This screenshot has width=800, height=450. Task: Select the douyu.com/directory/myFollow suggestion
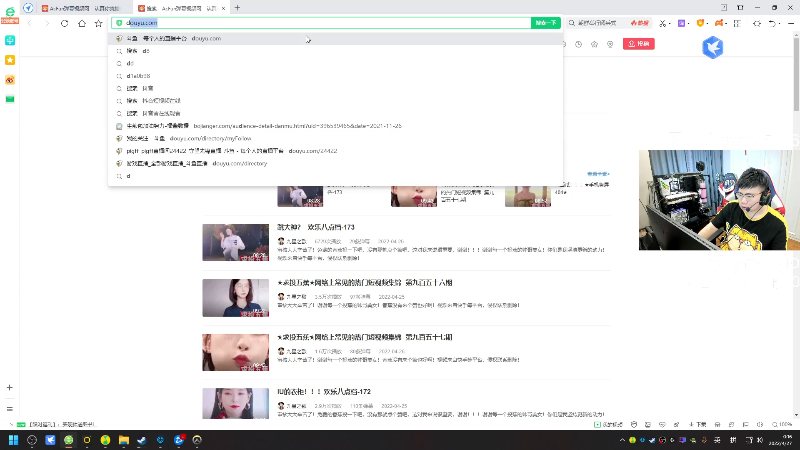tap(336, 138)
